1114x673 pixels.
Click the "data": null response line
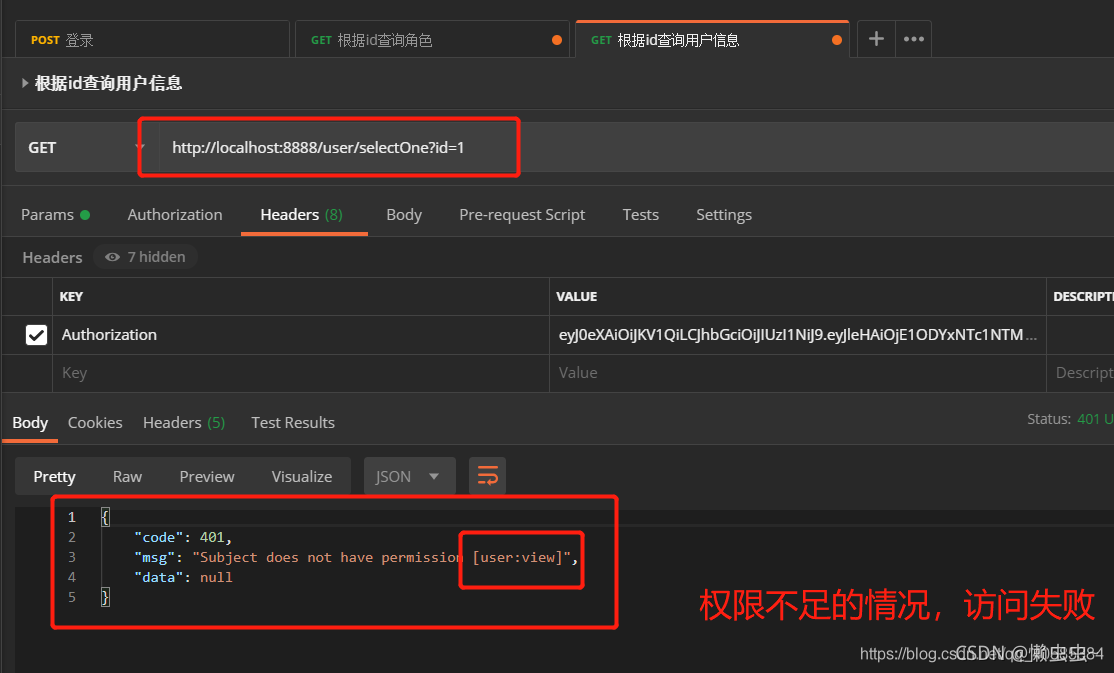point(183,577)
